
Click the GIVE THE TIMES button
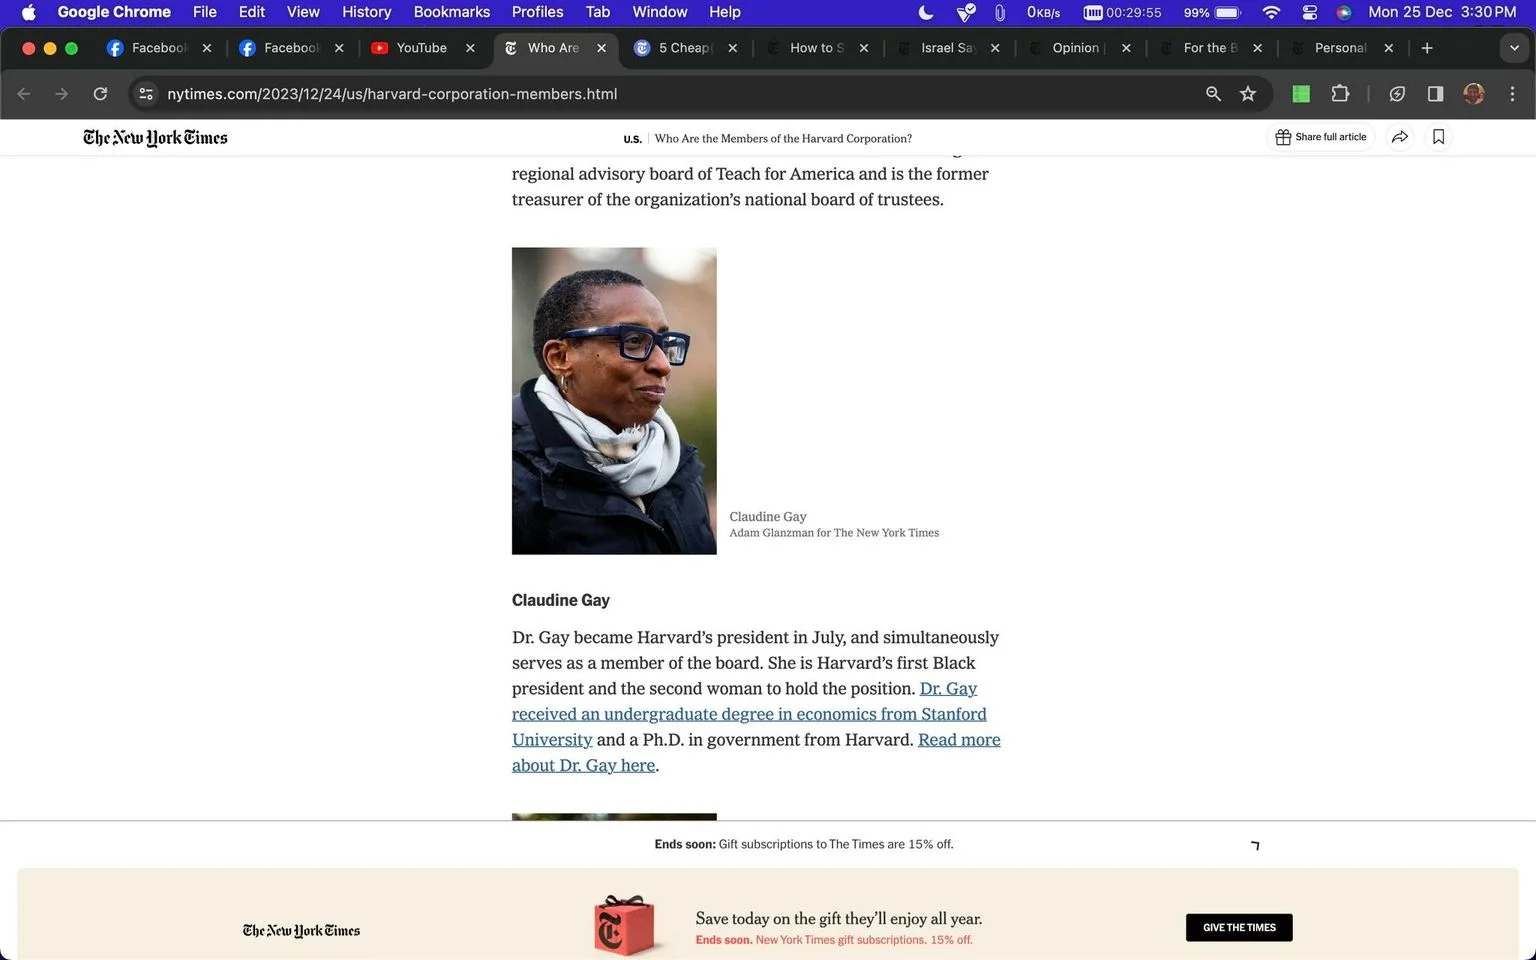click(1239, 927)
